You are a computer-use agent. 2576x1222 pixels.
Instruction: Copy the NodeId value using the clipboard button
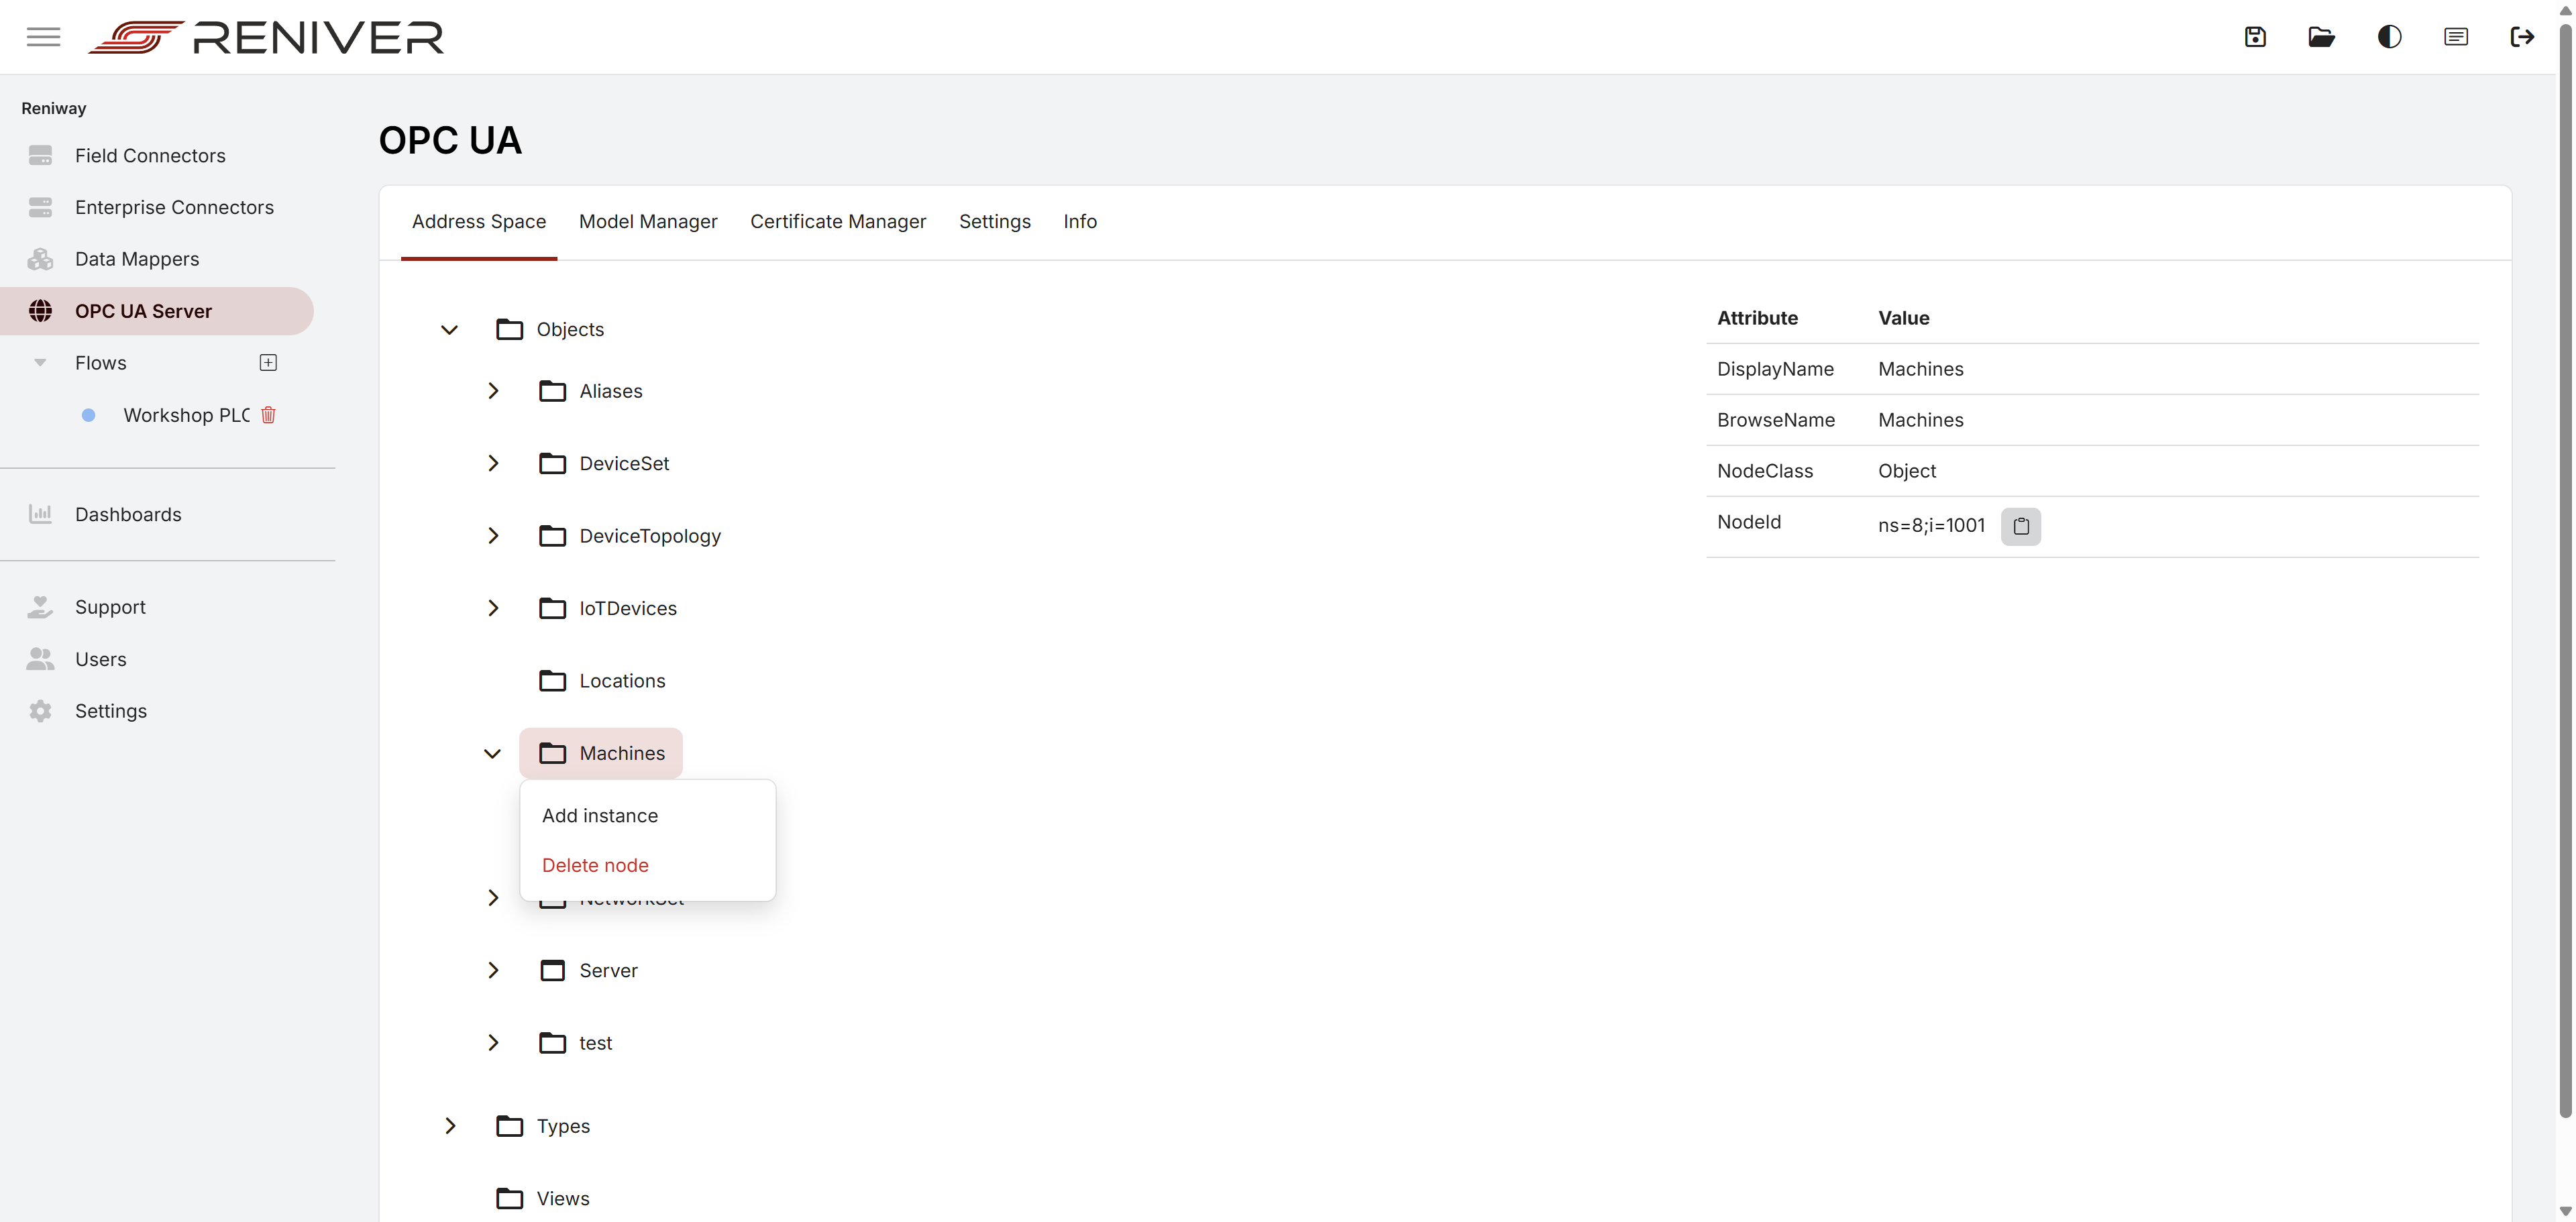(2021, 526)
